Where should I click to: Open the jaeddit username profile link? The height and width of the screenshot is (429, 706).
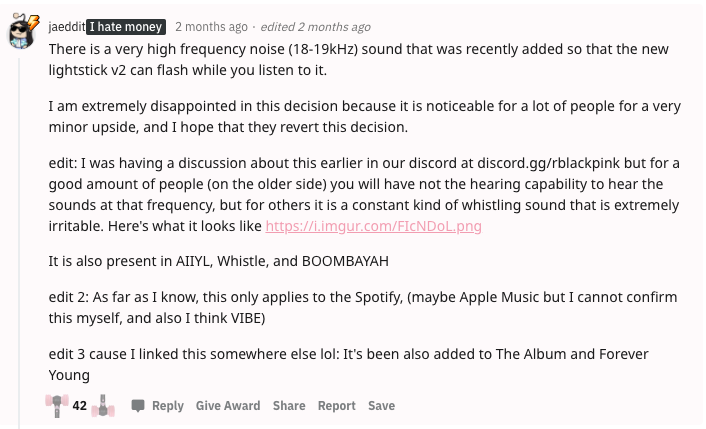click(x=66, y=27)
